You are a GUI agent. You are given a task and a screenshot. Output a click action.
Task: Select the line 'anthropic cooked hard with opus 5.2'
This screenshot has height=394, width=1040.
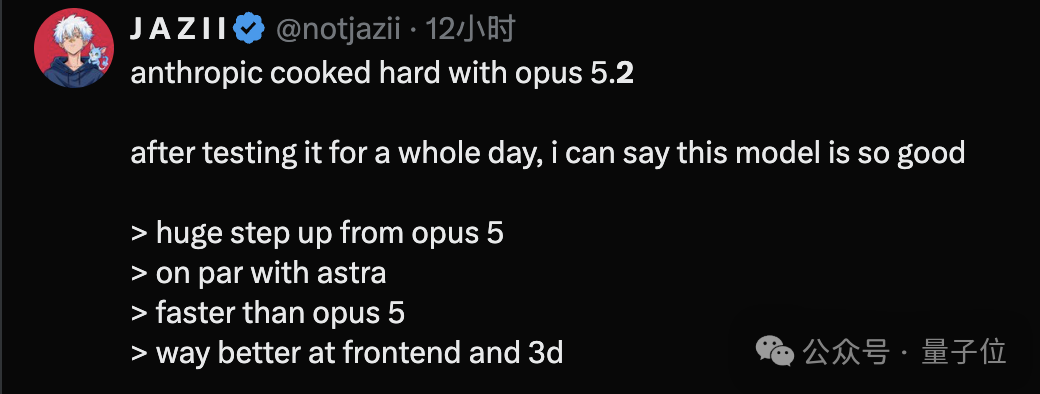(382, 74)
